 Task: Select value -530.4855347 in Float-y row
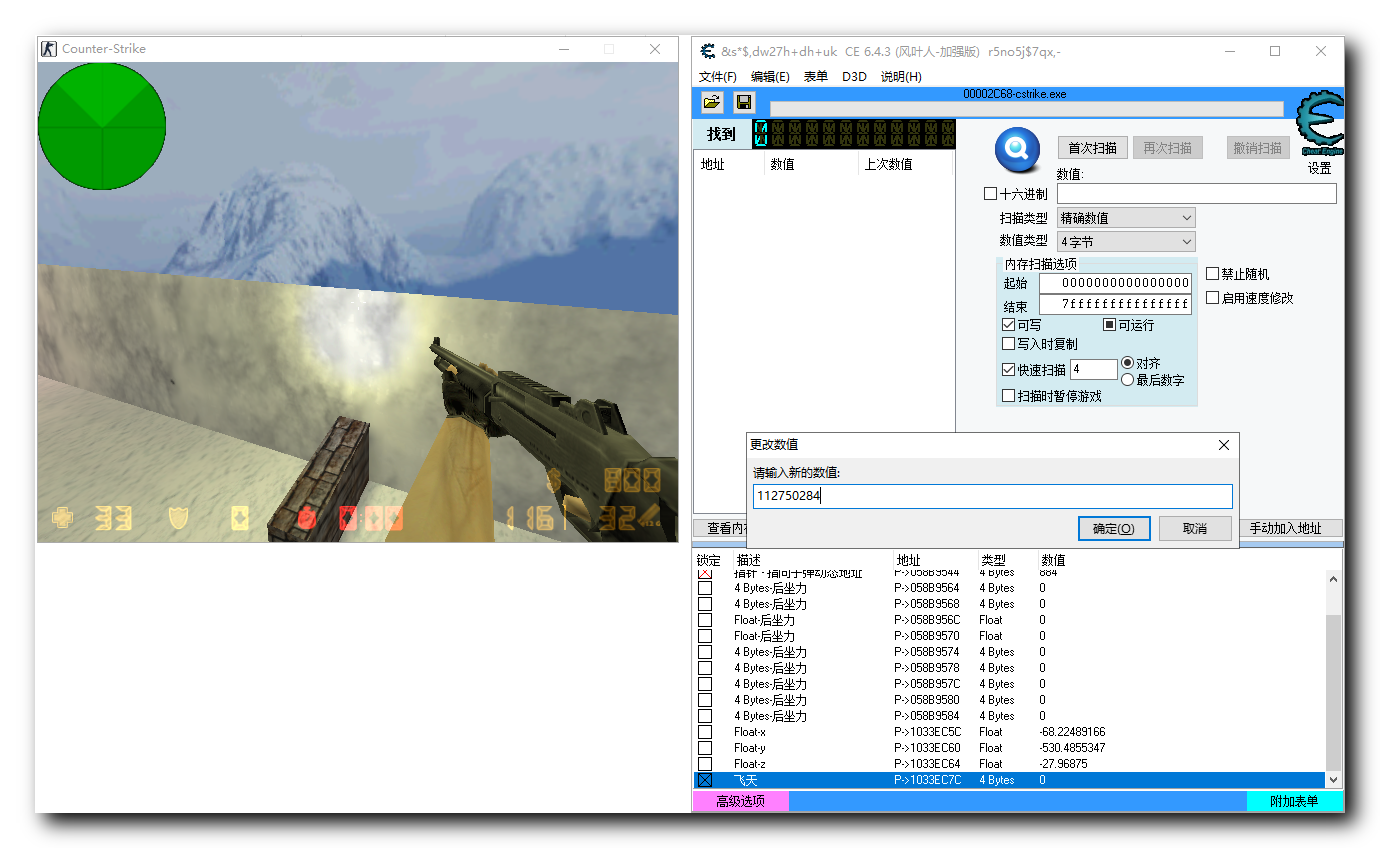click(x=1072, y=748)
